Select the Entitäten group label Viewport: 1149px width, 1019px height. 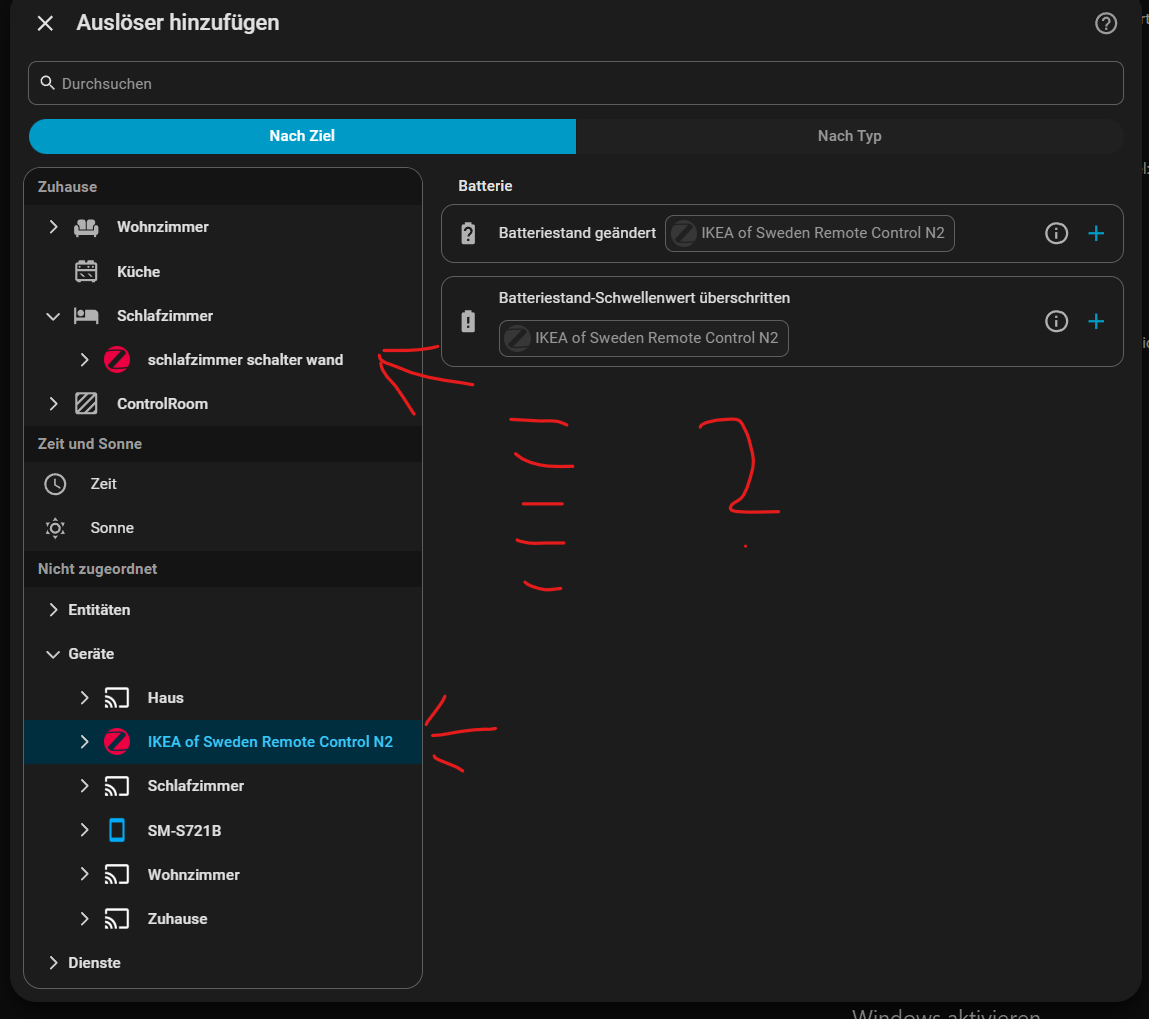coord(99,609)
